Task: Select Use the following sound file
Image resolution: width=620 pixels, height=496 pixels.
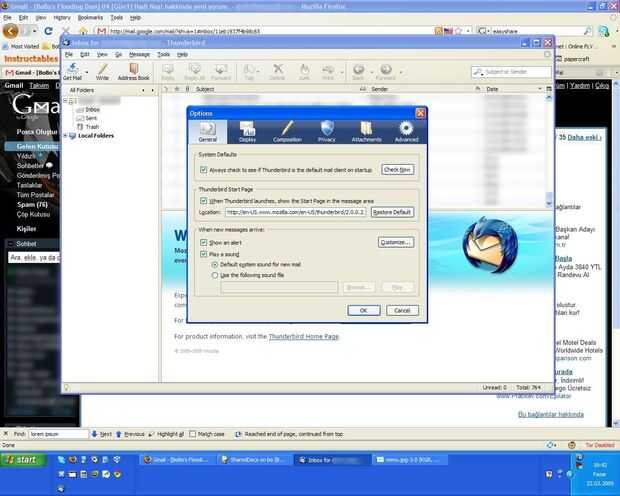Action: click(215, 275)
